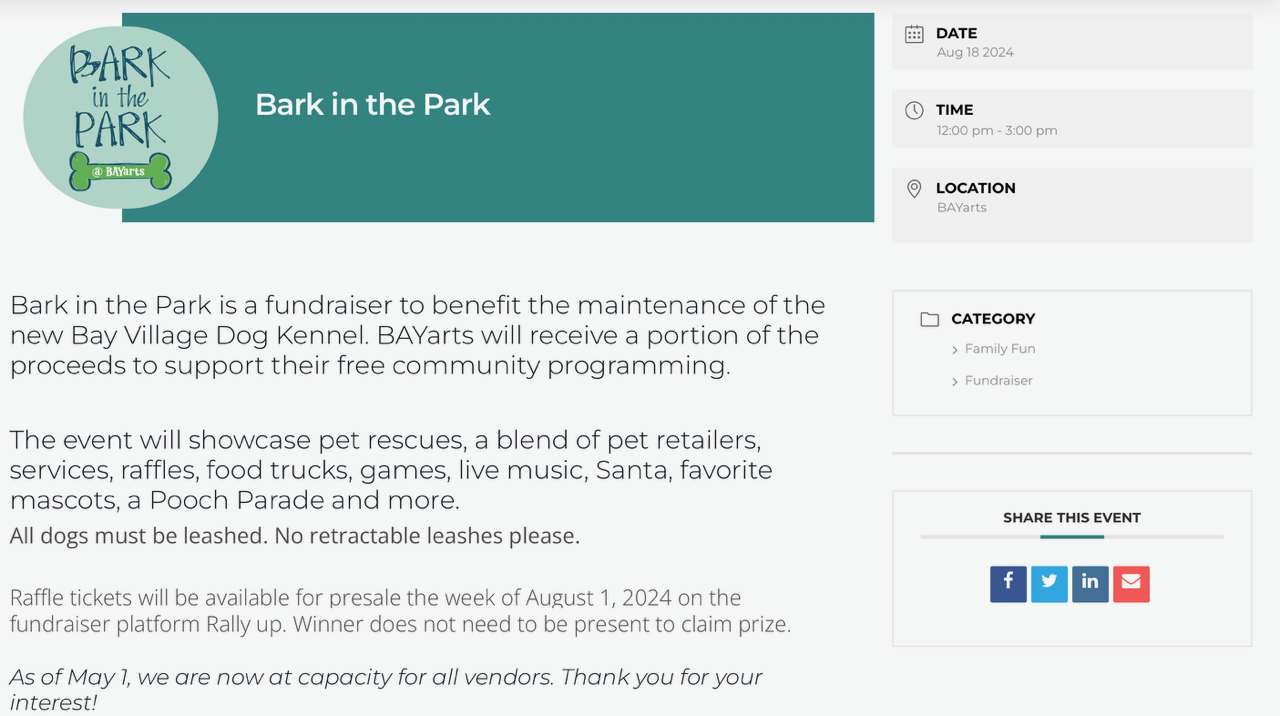Share event on Facebook icon
1280x716 pixels.
tap(1008, 584)
